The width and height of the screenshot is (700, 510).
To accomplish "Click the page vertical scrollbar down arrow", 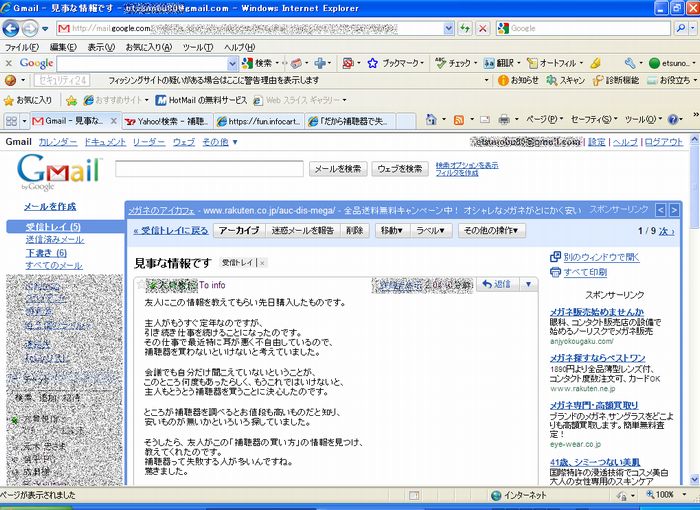I will tap(694, 480).
